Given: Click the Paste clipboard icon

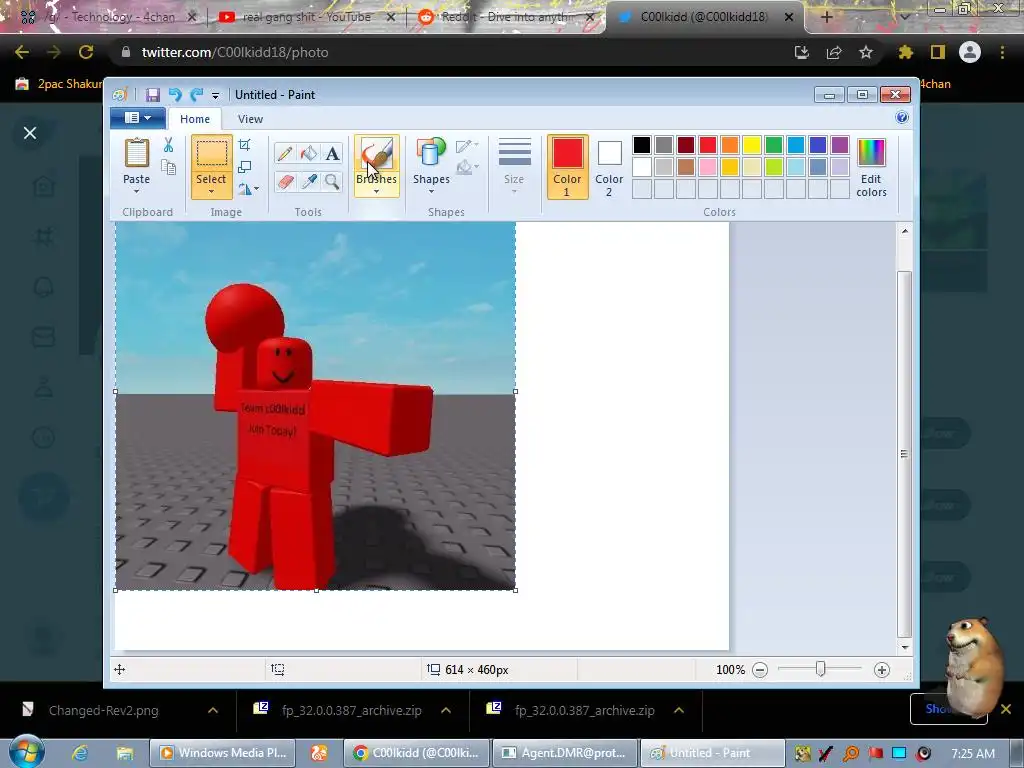Looking at the screenshot, I should coord(136,153).
